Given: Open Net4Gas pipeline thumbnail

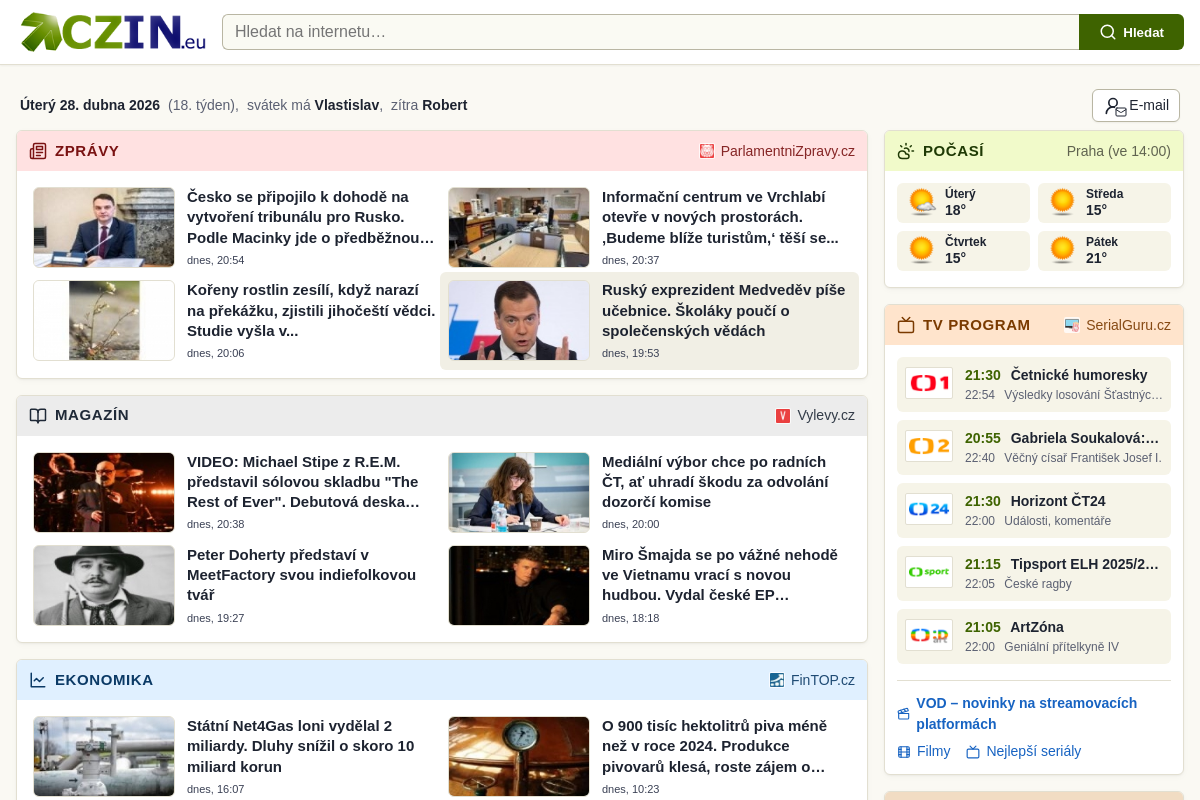Looking at the screenshot, I should pyautogui.click(x=104, y=756).
